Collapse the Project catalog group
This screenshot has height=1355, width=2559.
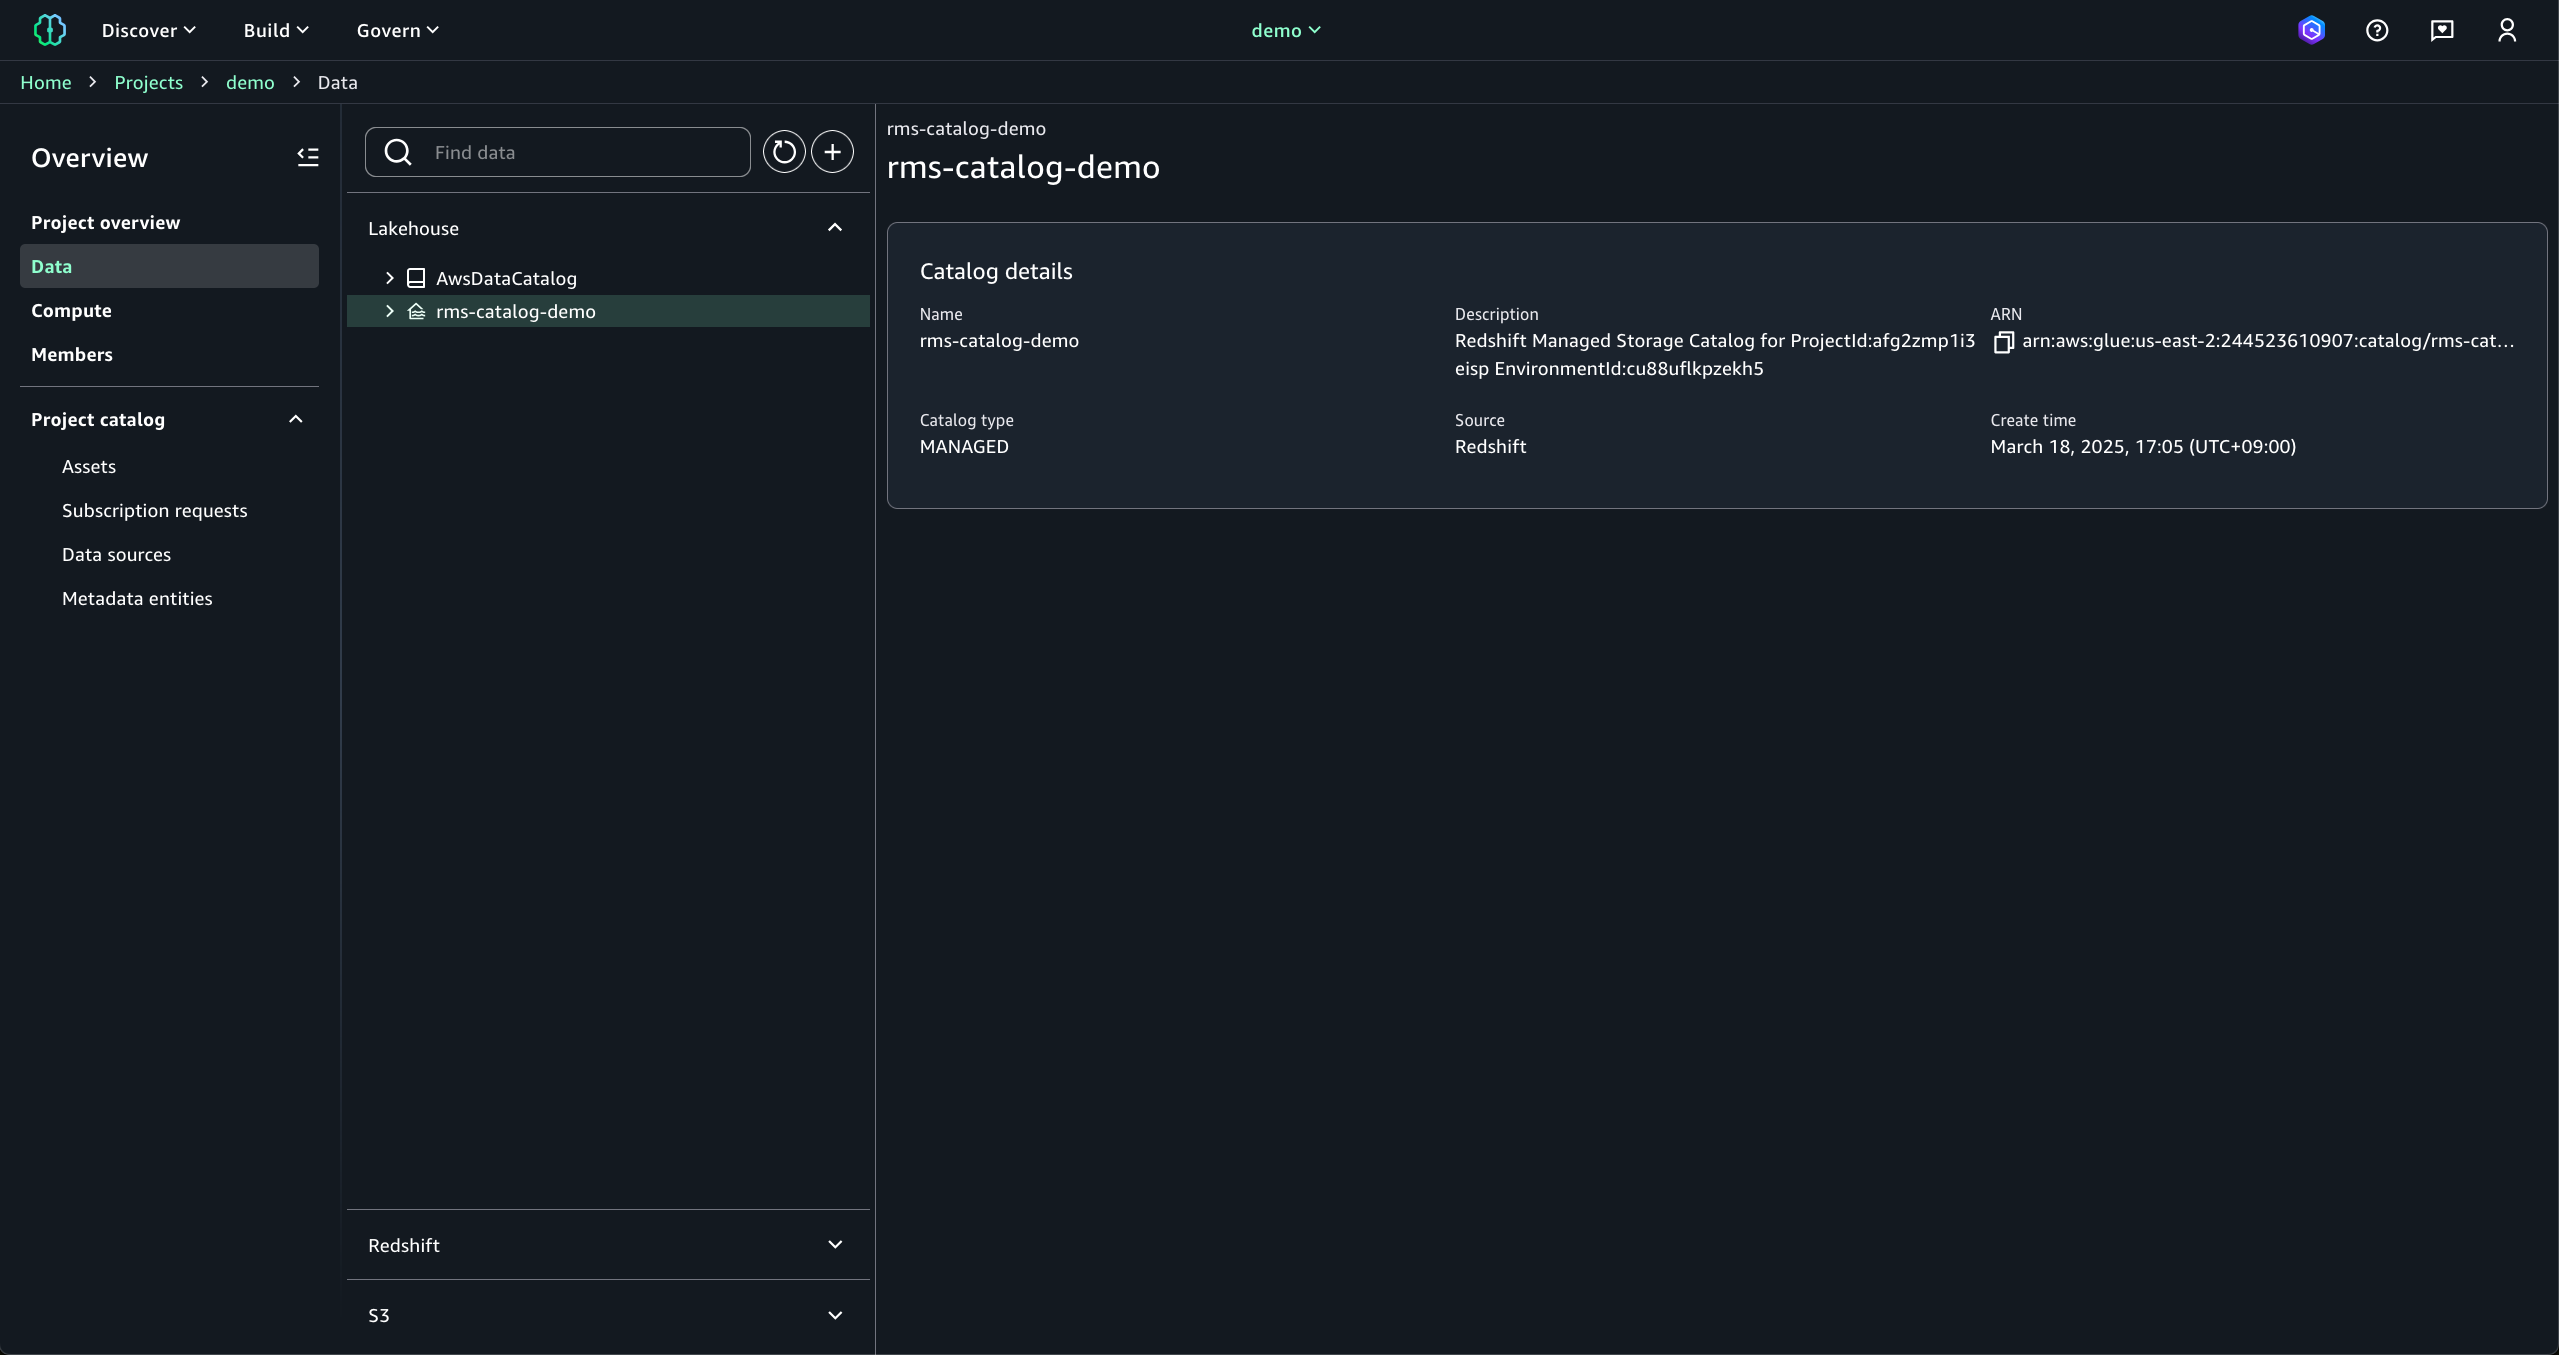click(295, 419)
